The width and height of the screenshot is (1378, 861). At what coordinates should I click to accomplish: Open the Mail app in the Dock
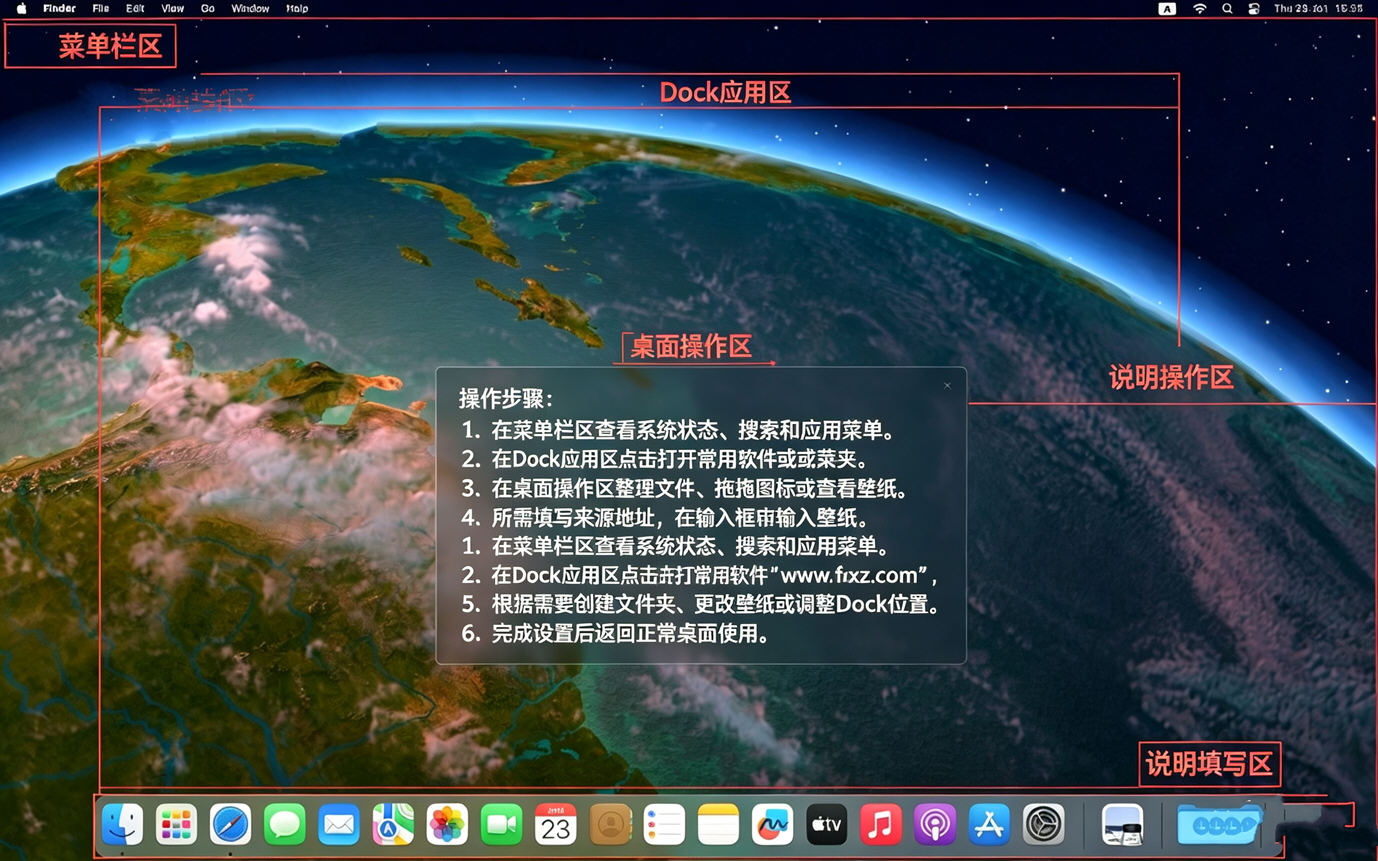339,825
